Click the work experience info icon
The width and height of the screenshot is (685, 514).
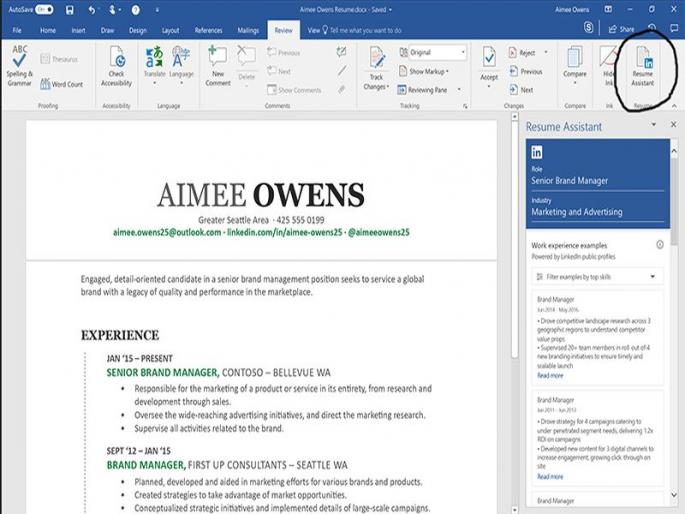tap(660, 245)
